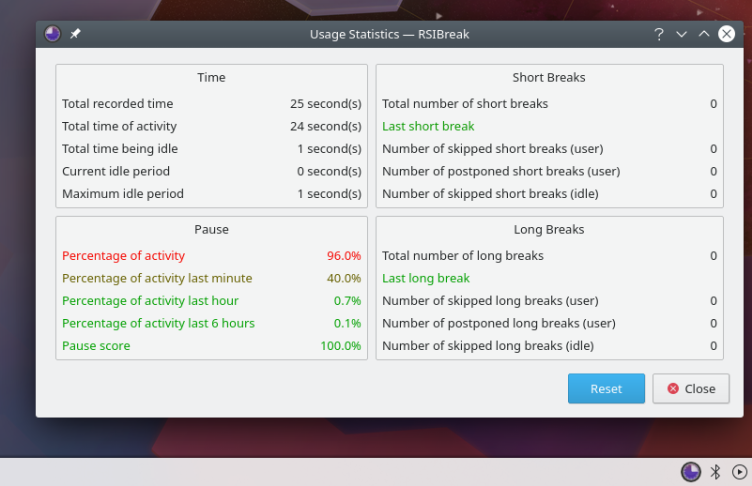Click the Pause score label
Screen dimensions: 752x486
pyautogui.click(x=96, y=346)
